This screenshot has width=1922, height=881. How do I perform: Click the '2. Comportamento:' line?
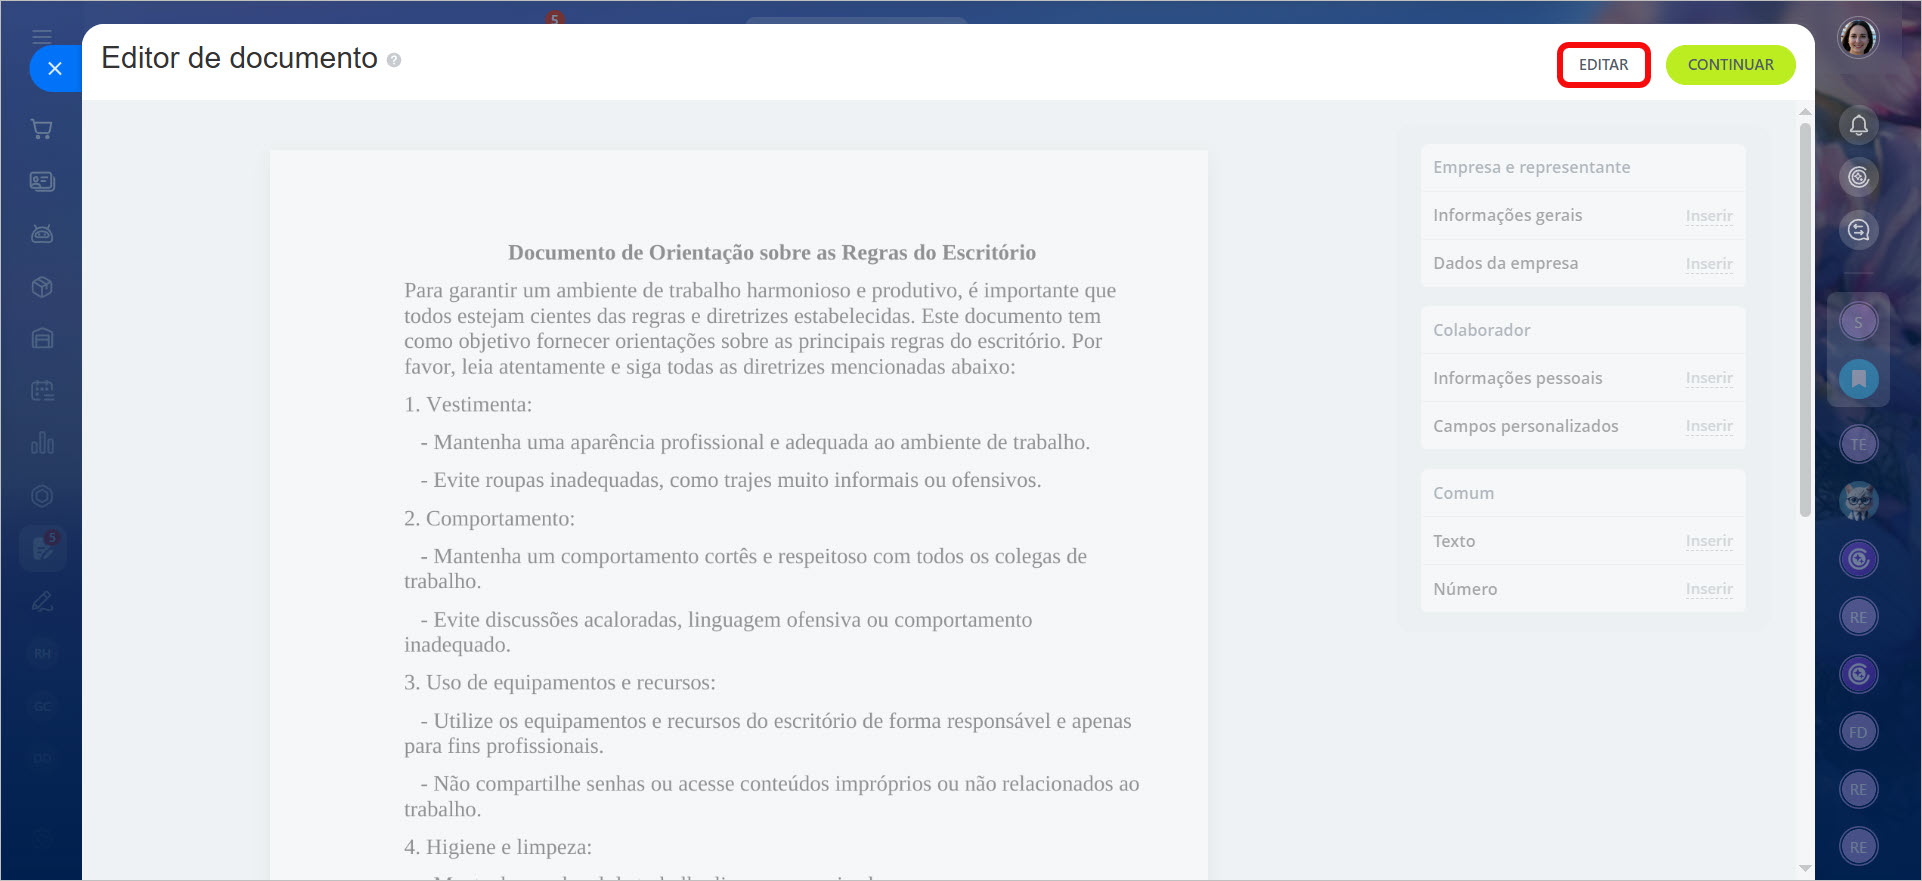click(489, 519)
